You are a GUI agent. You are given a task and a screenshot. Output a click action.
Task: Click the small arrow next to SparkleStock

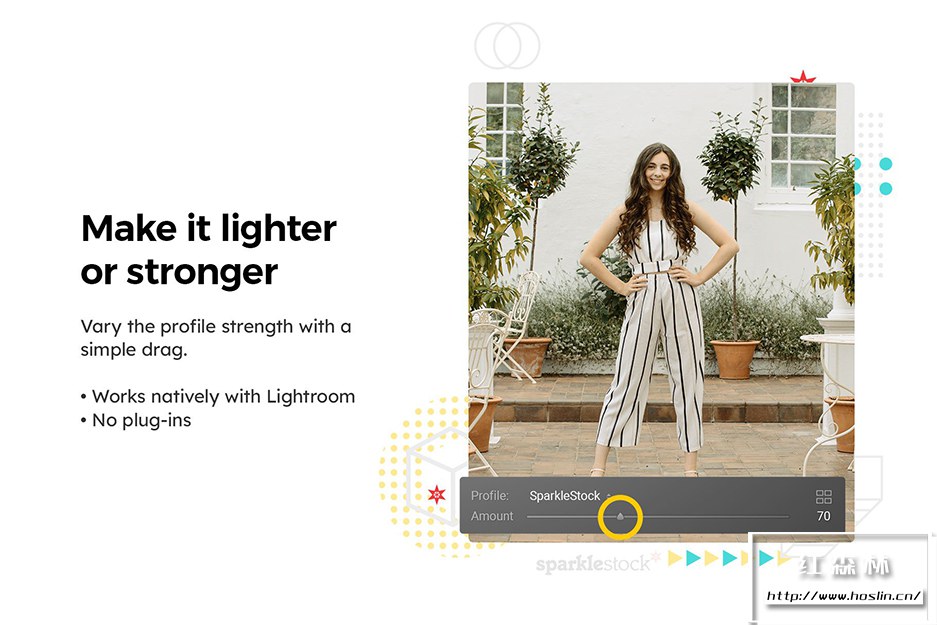pos(608,496)
